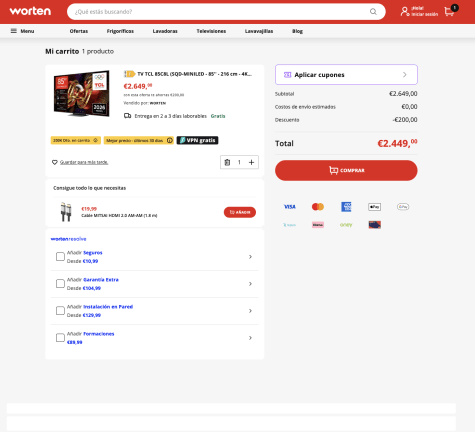Click the Oney payment icon
This screenshot has width=475, height=432.
pos(346,225)
